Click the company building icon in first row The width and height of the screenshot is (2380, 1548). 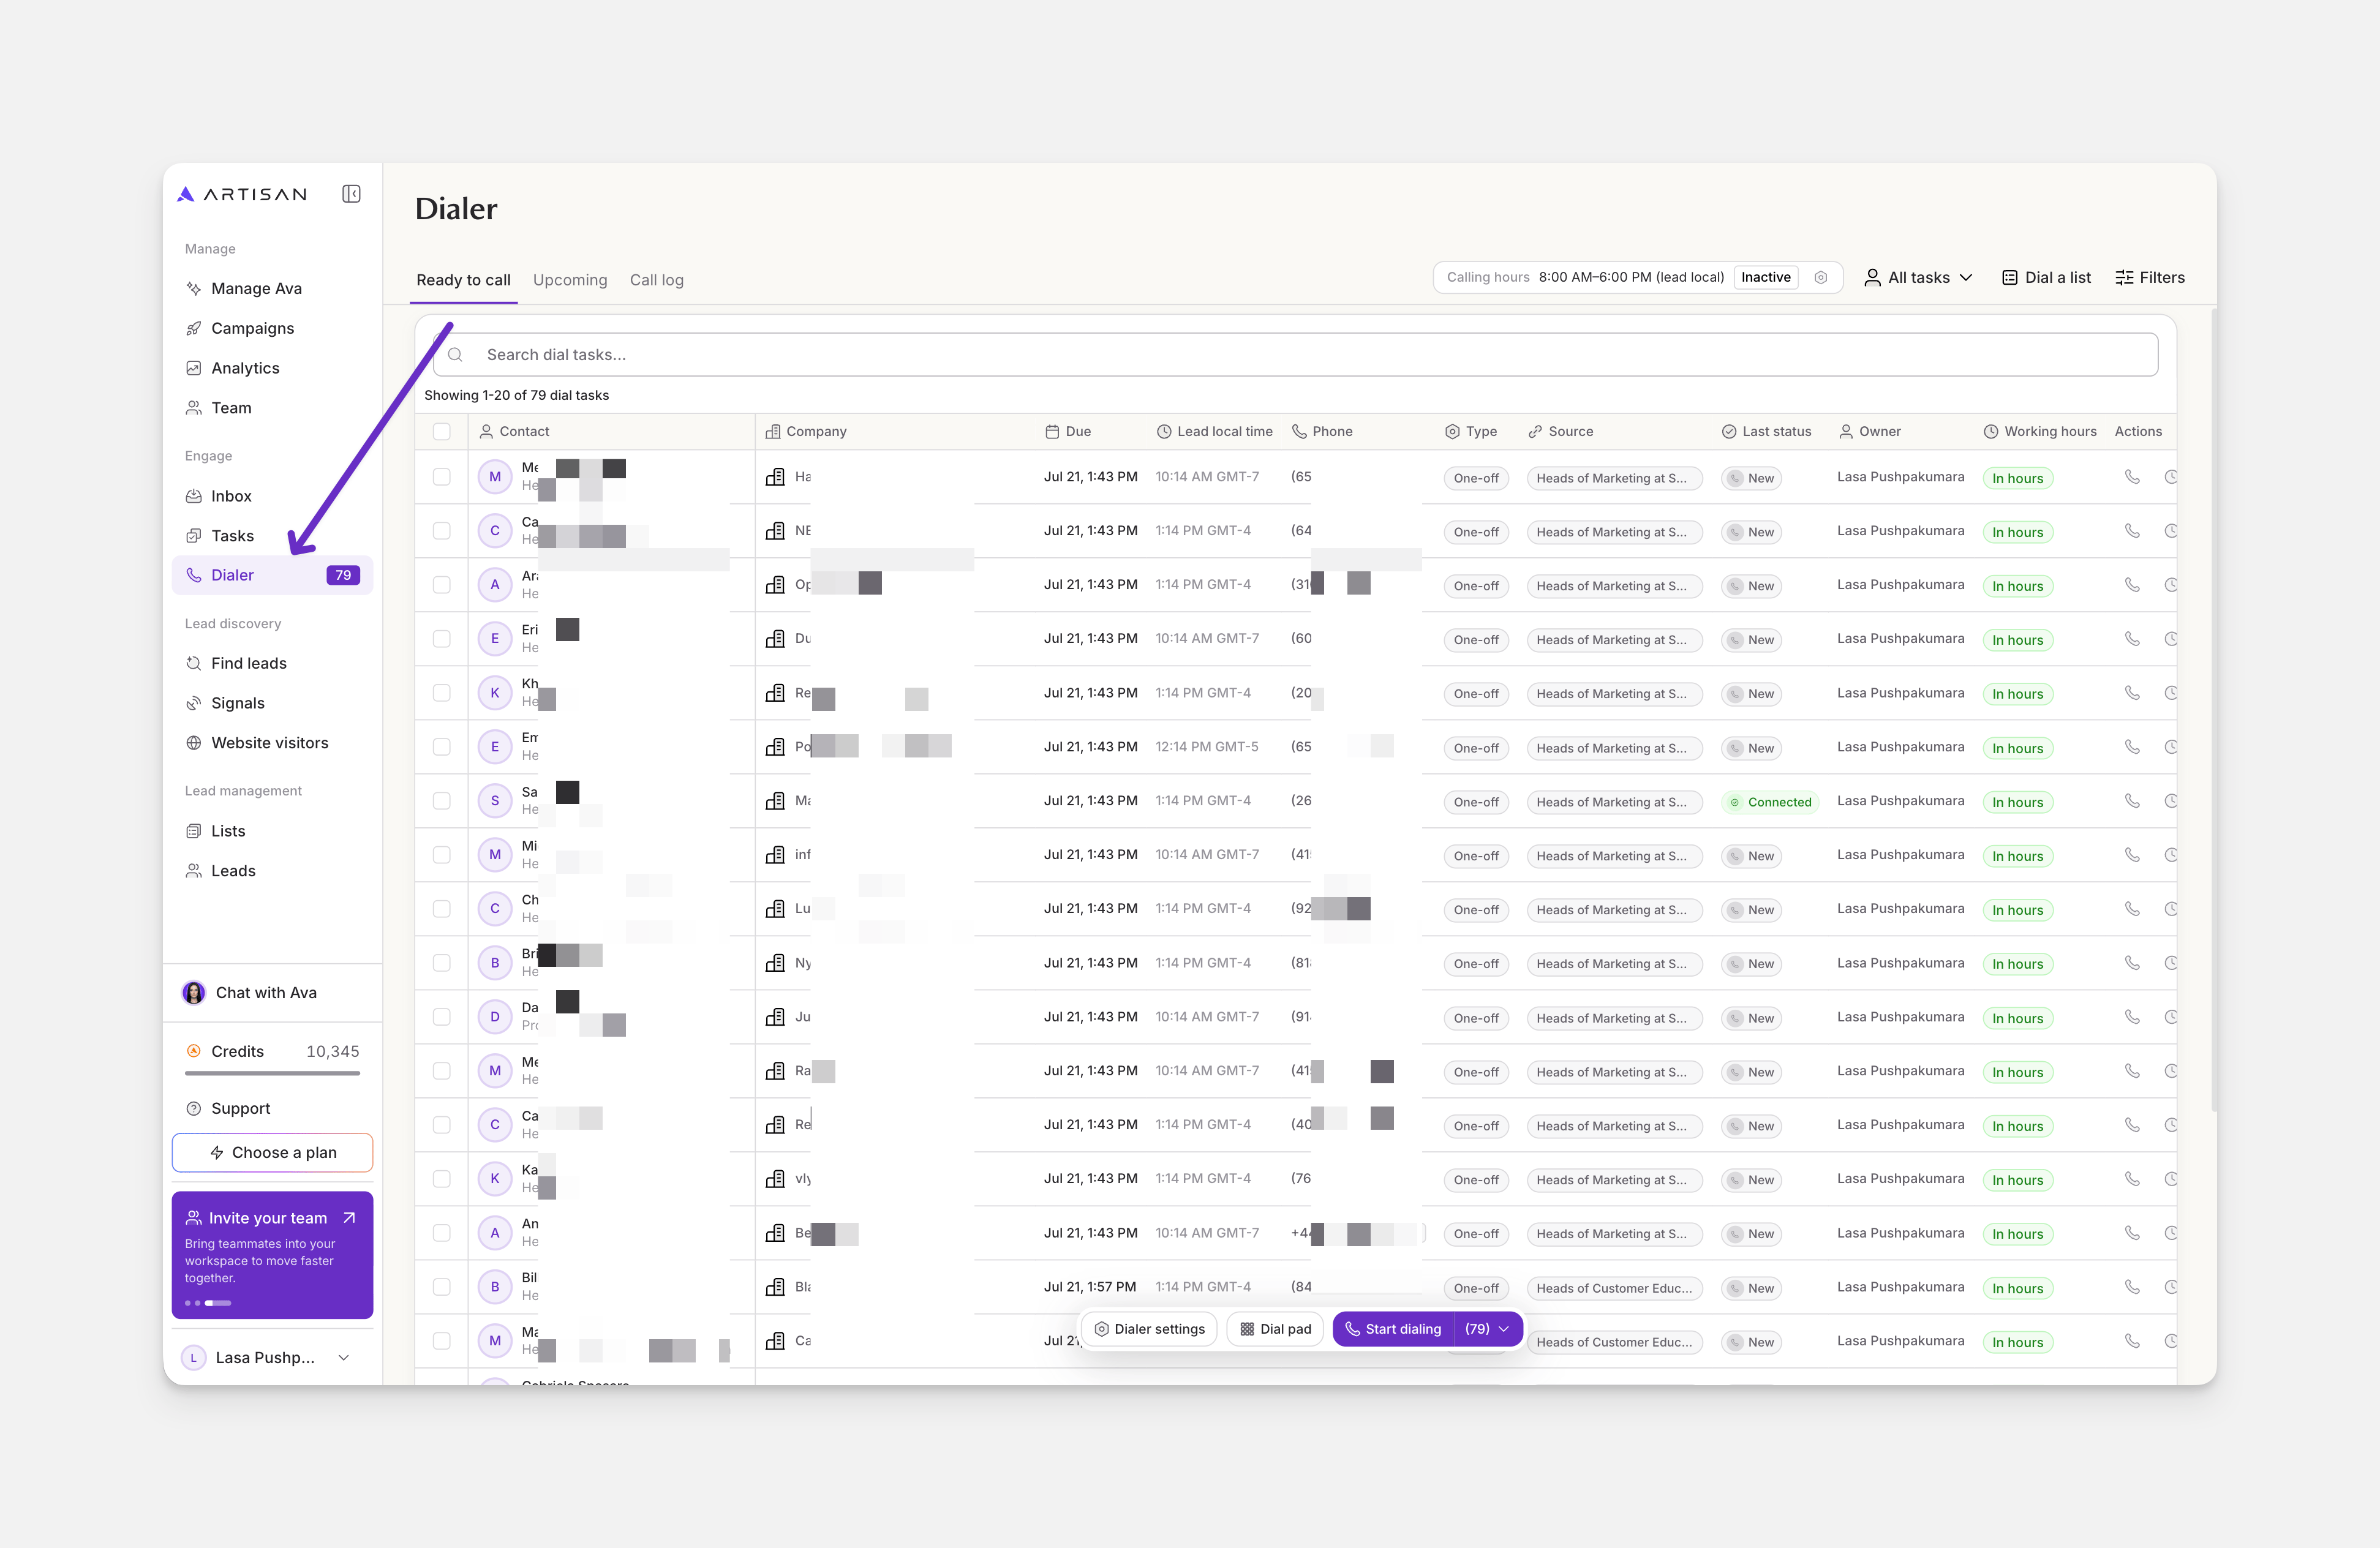(775, 477)
